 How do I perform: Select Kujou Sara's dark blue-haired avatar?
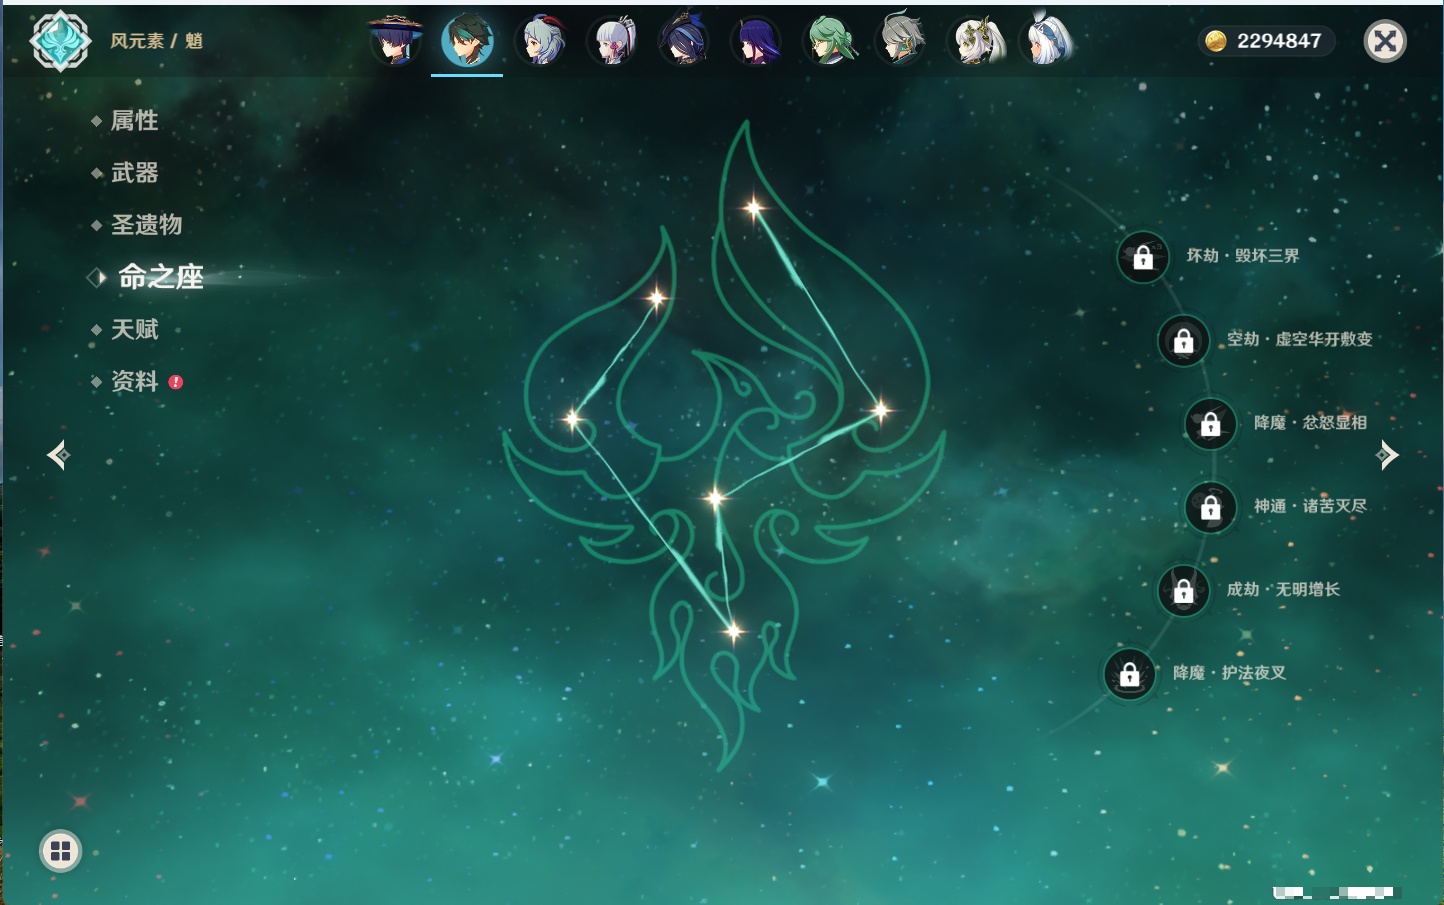(685, 41)
